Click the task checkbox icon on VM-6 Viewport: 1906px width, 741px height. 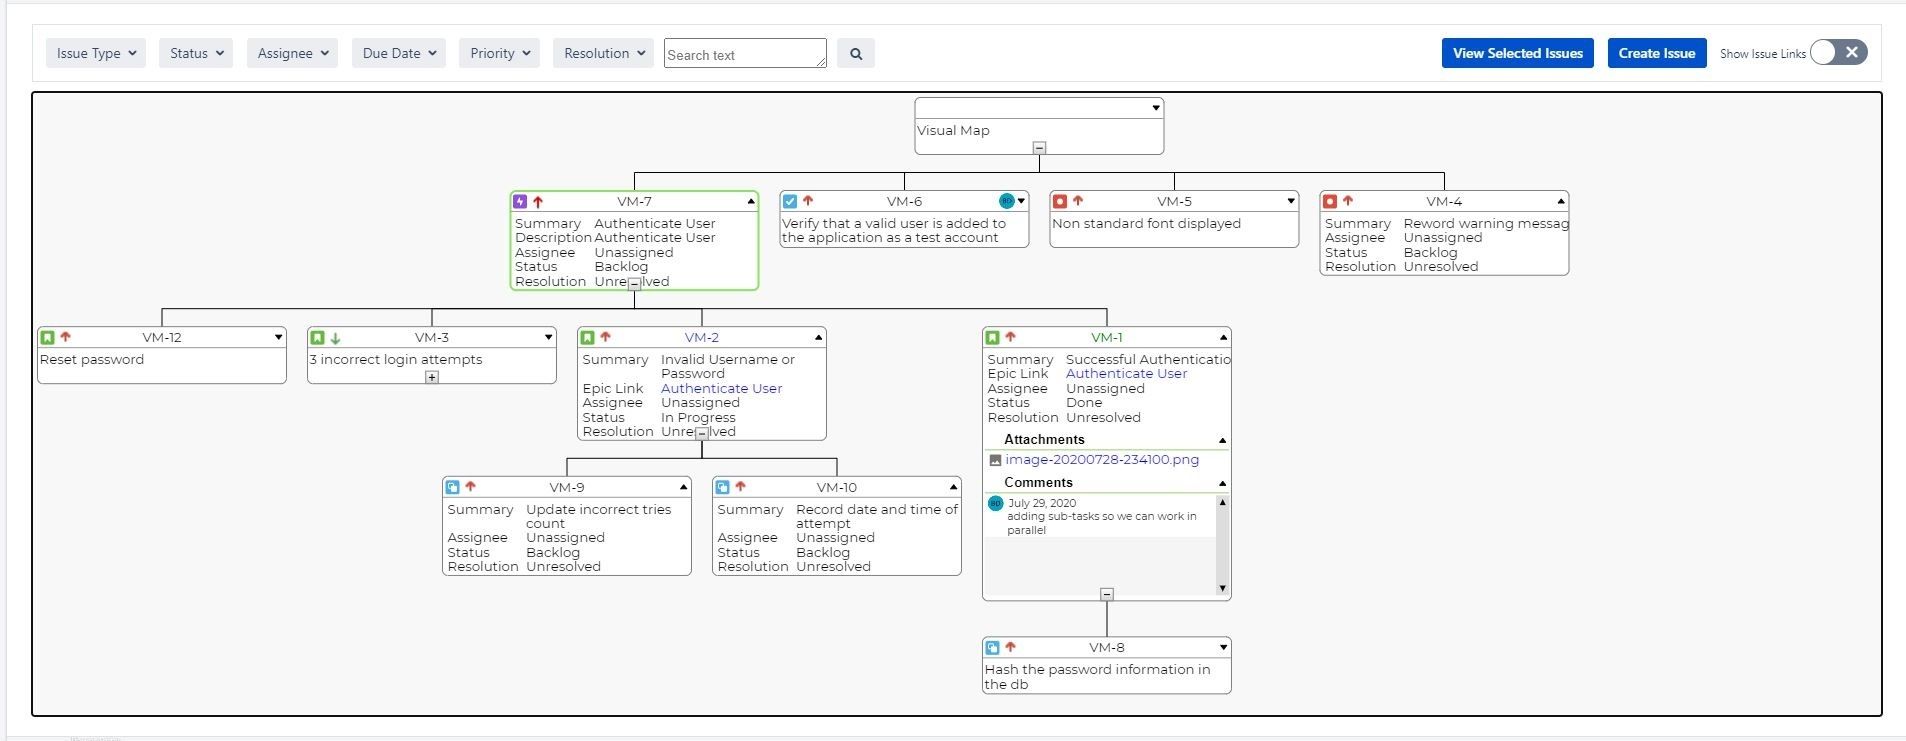coord(790,202)
